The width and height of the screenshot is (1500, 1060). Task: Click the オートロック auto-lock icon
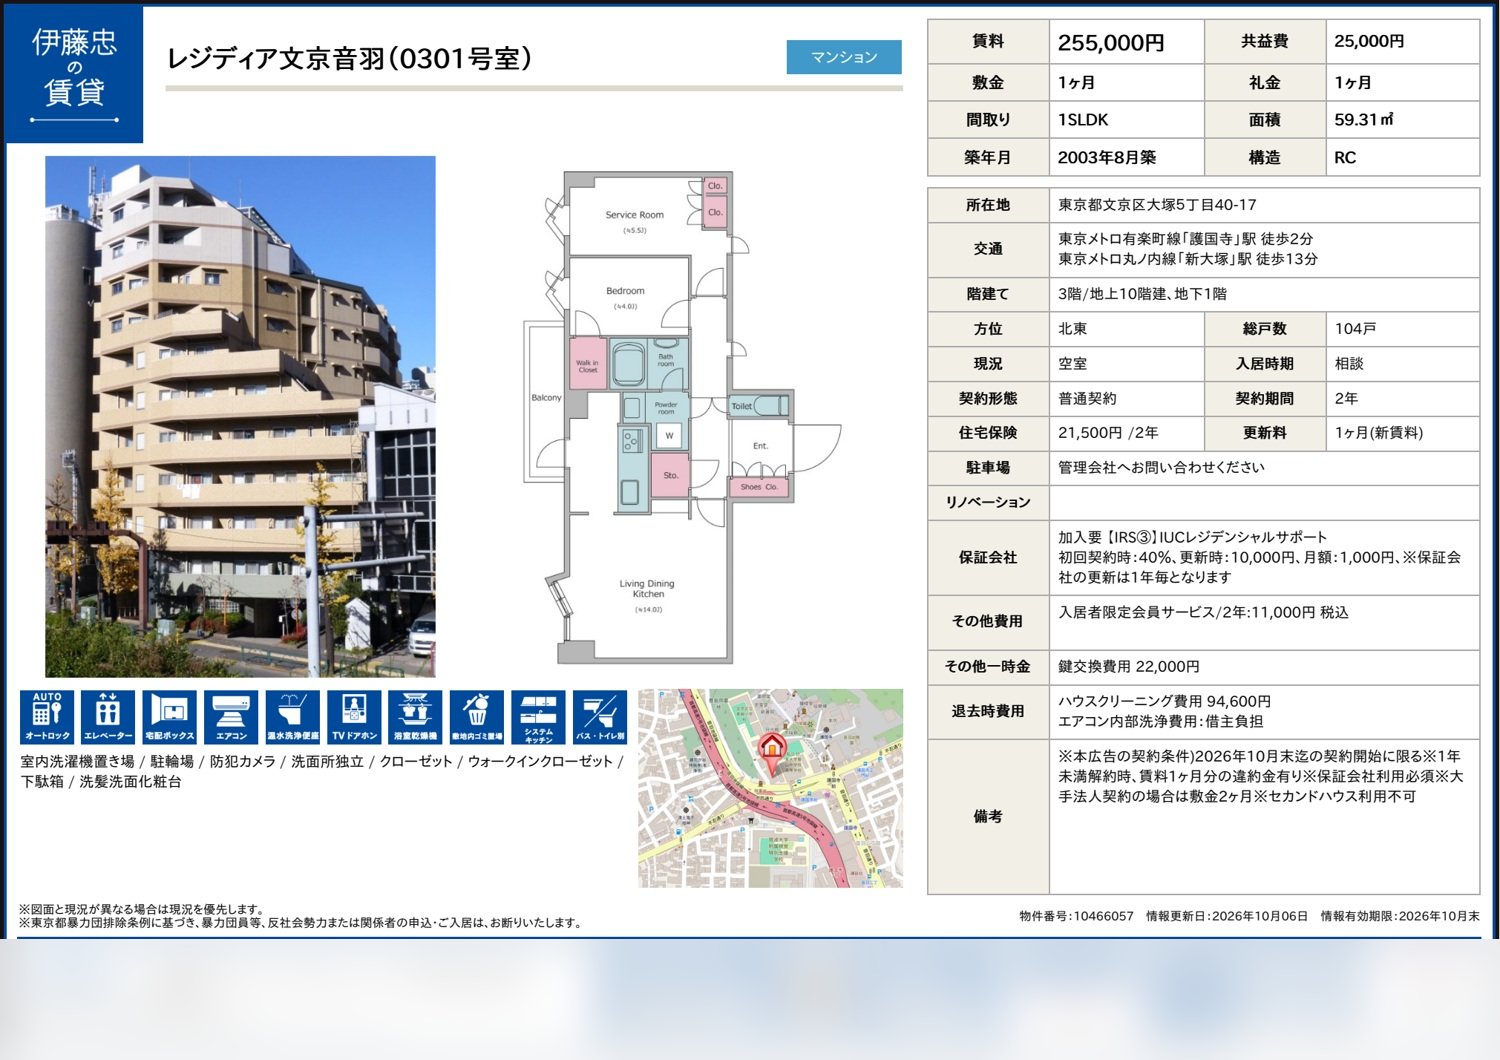47,717
